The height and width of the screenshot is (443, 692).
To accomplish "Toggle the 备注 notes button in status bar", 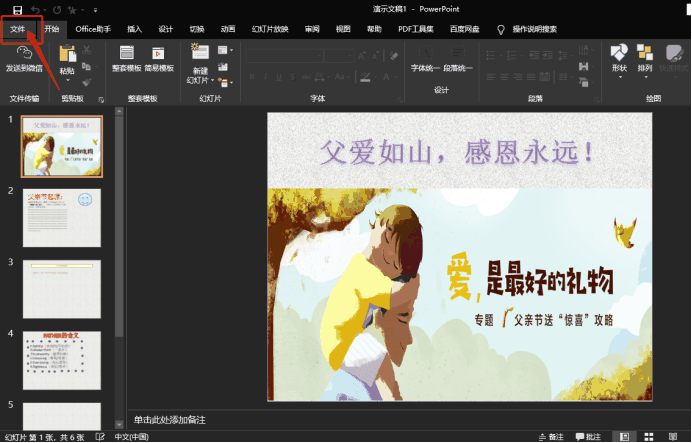I will pyautogui.click(x=551, y=437).
